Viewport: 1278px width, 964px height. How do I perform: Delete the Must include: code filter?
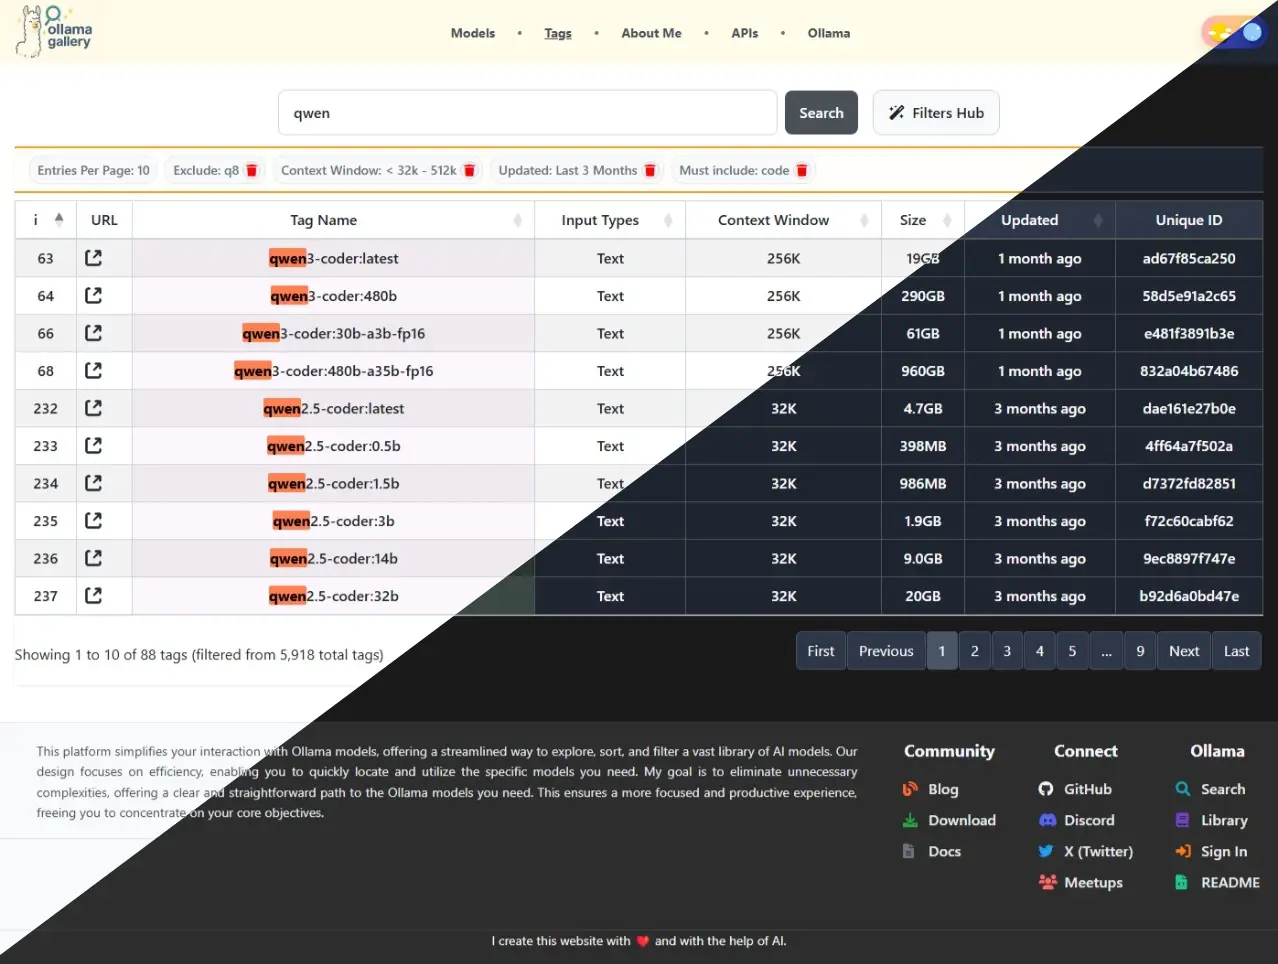click(801, 170)
